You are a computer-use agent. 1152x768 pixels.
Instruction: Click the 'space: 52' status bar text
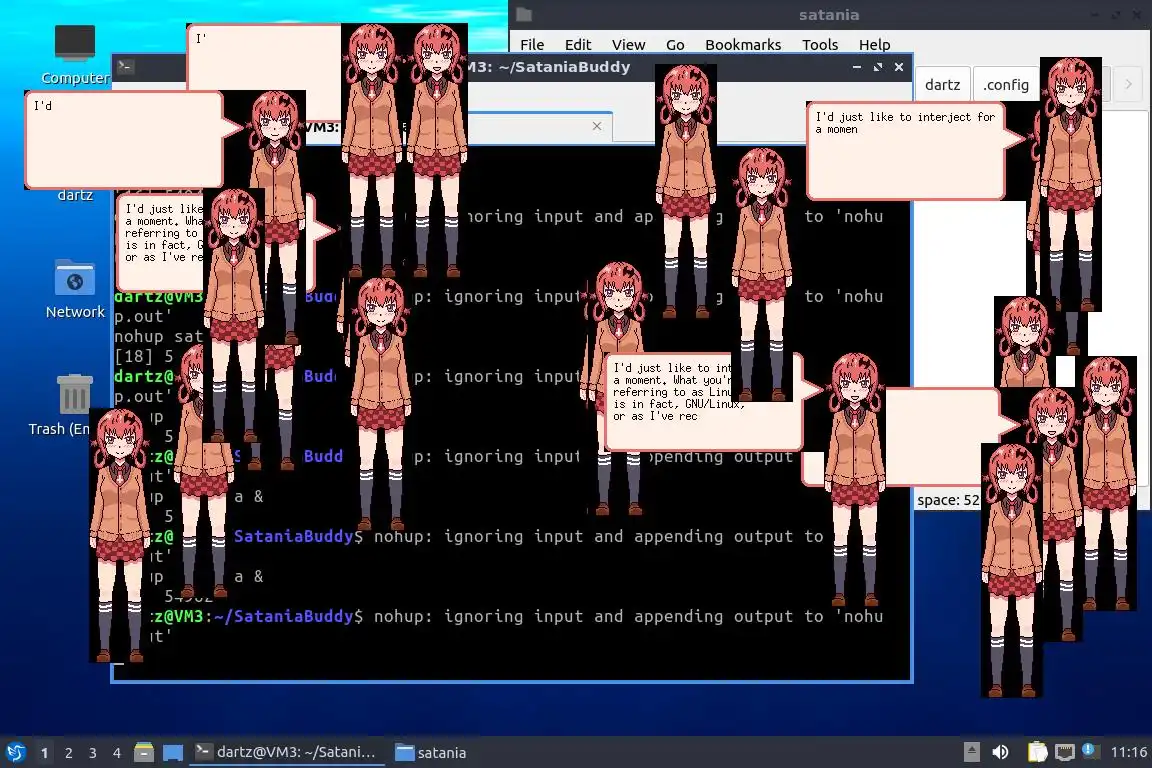pyautogui.click(x=948, y=500)
